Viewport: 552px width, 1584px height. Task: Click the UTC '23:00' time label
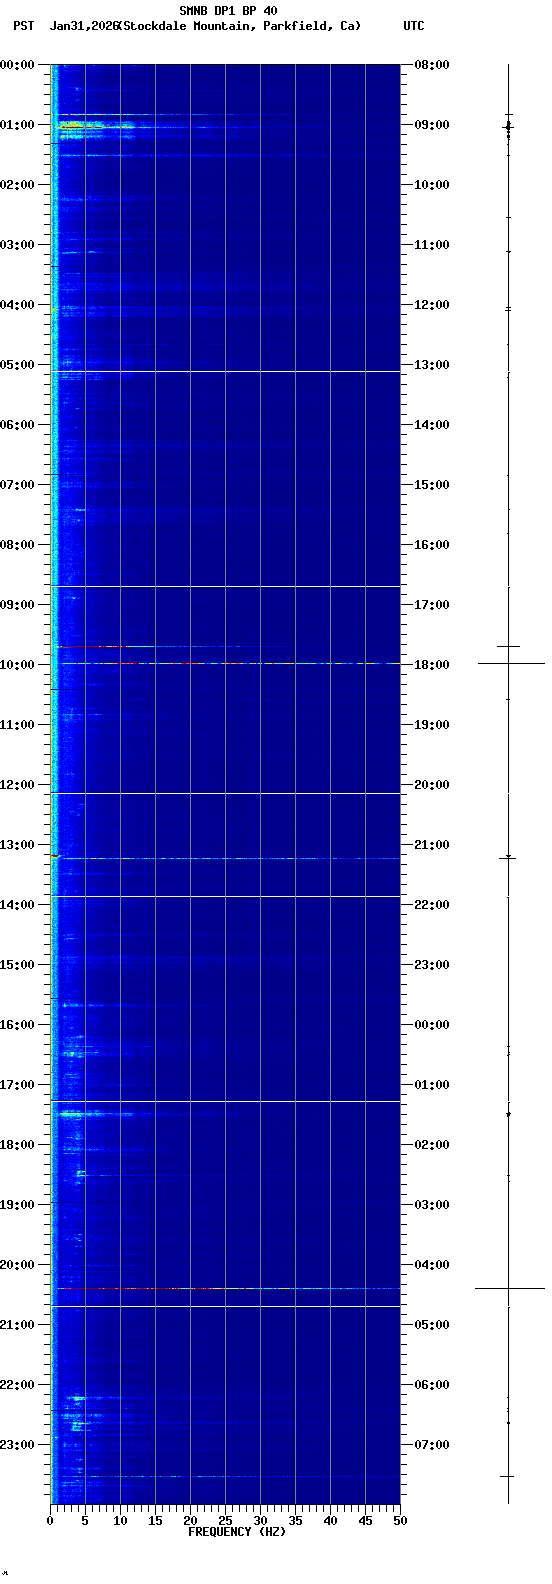[x=432, y=965]
